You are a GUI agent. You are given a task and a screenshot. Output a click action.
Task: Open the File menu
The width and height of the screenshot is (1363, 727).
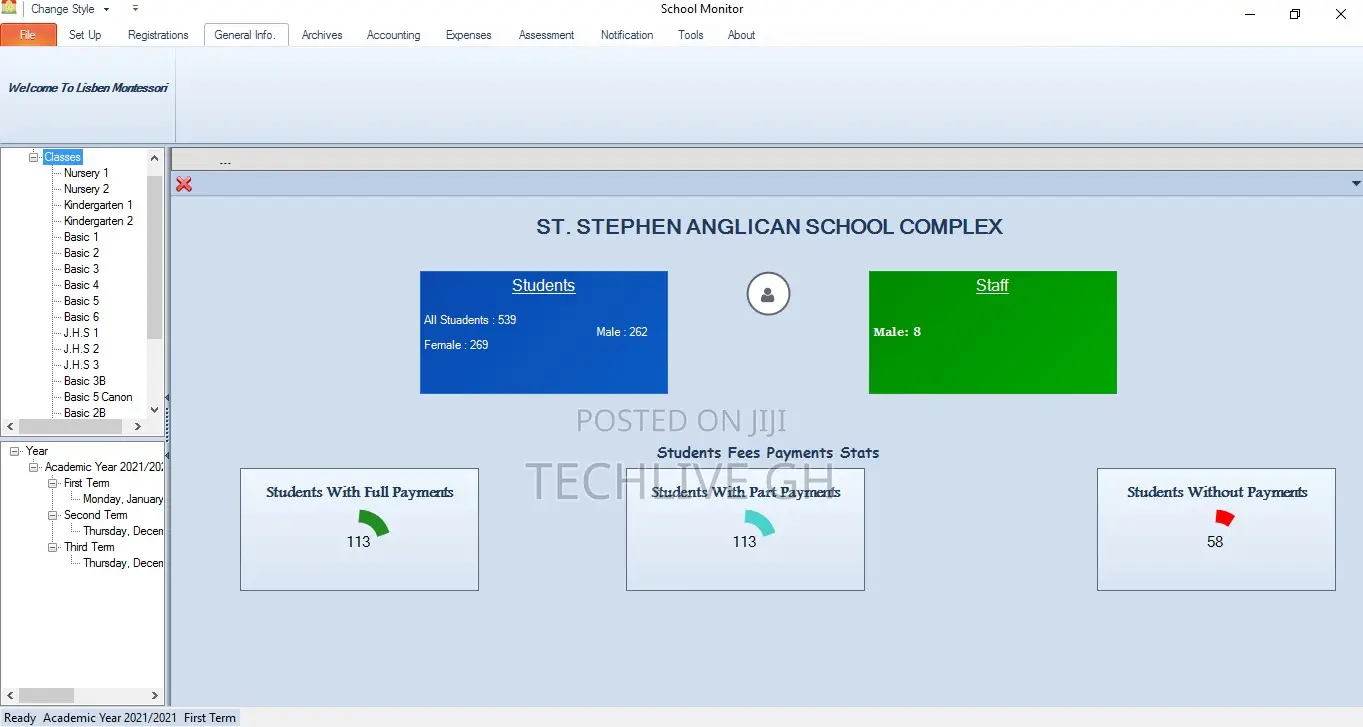pos(28,35)
